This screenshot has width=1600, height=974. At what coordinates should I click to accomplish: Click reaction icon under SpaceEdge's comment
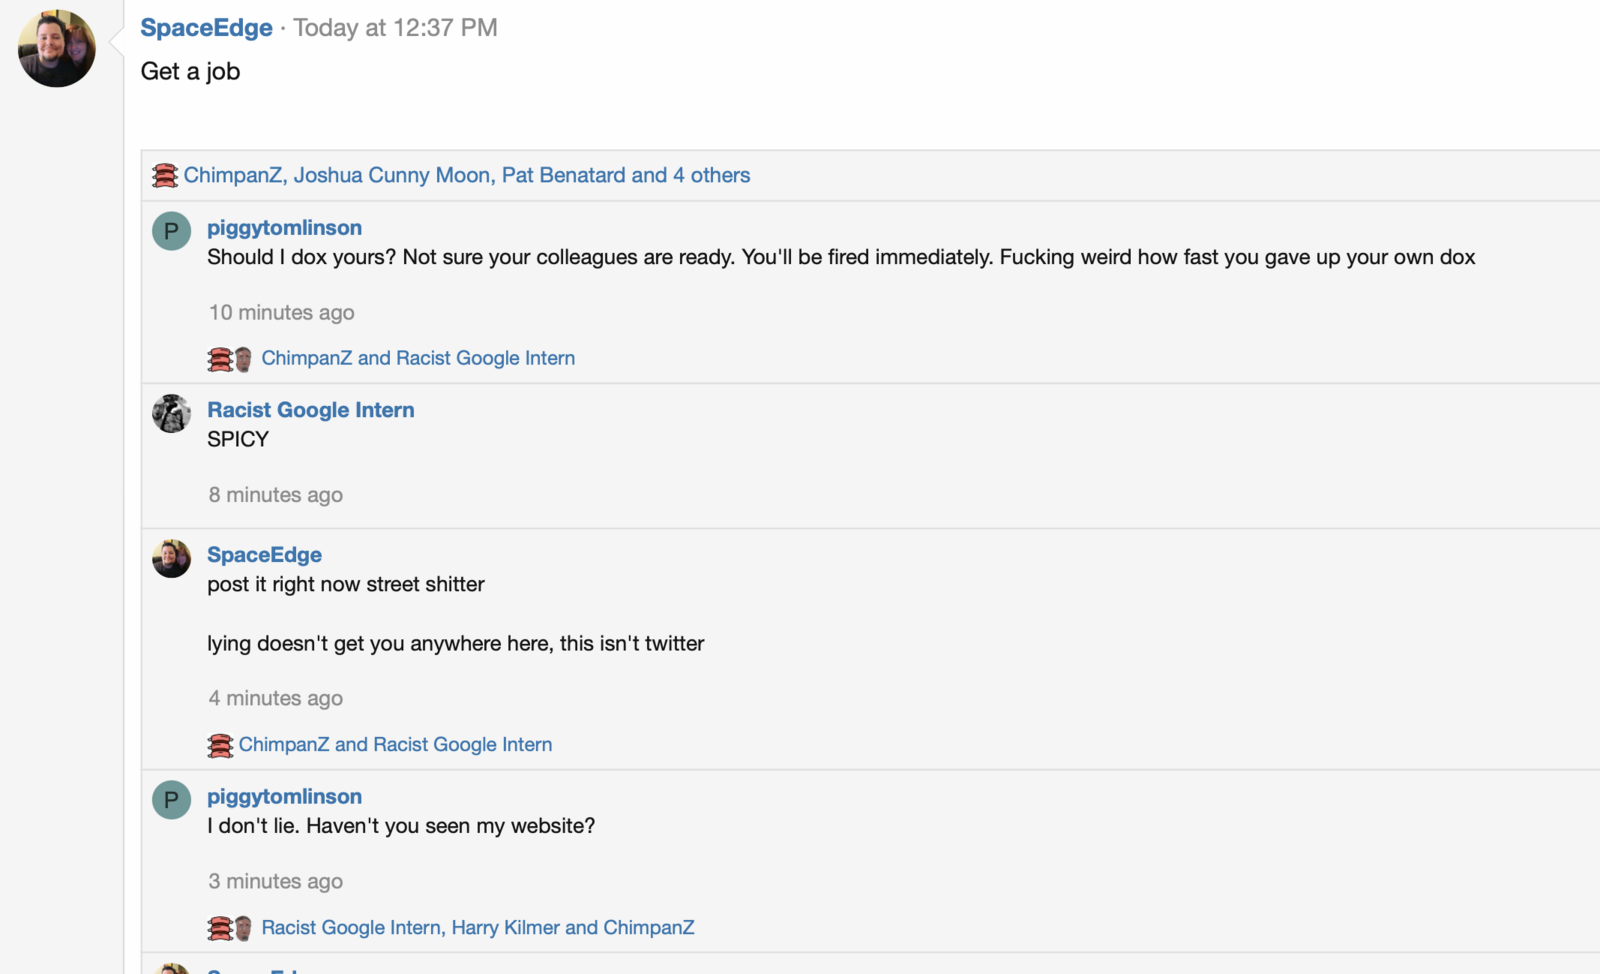coord(220,745)
